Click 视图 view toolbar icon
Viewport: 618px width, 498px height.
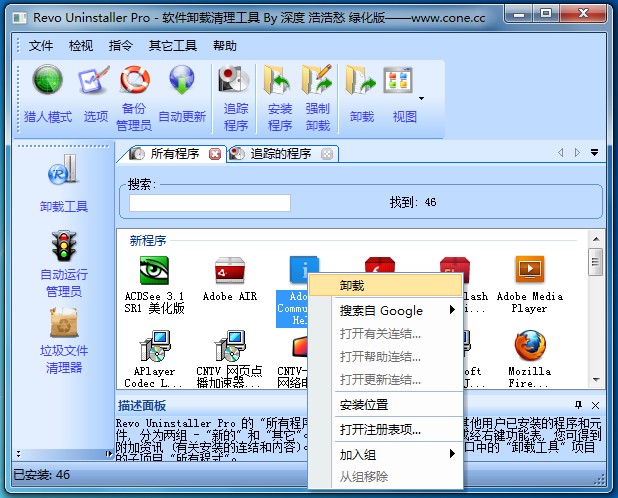(x=398, y=80)
